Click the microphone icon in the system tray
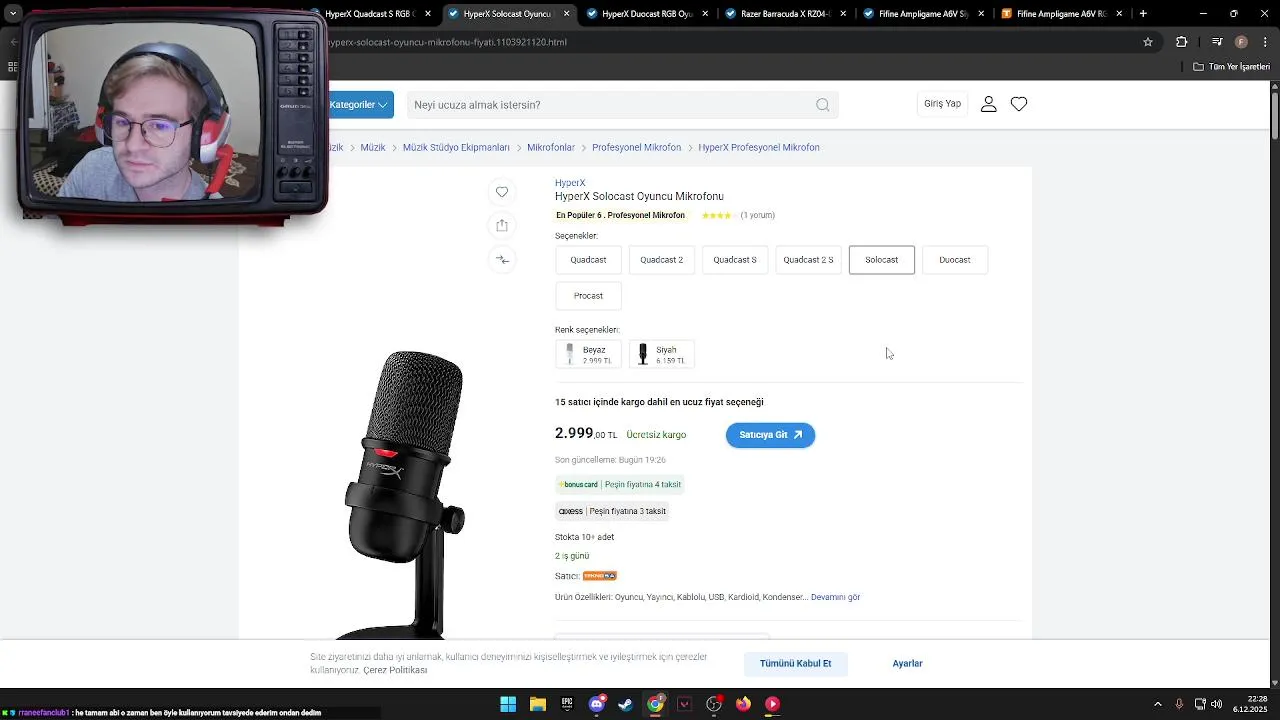Image resolution: width=1280 pixels, height=720 pixels. pyautogui.click(x=1179, y=704)
